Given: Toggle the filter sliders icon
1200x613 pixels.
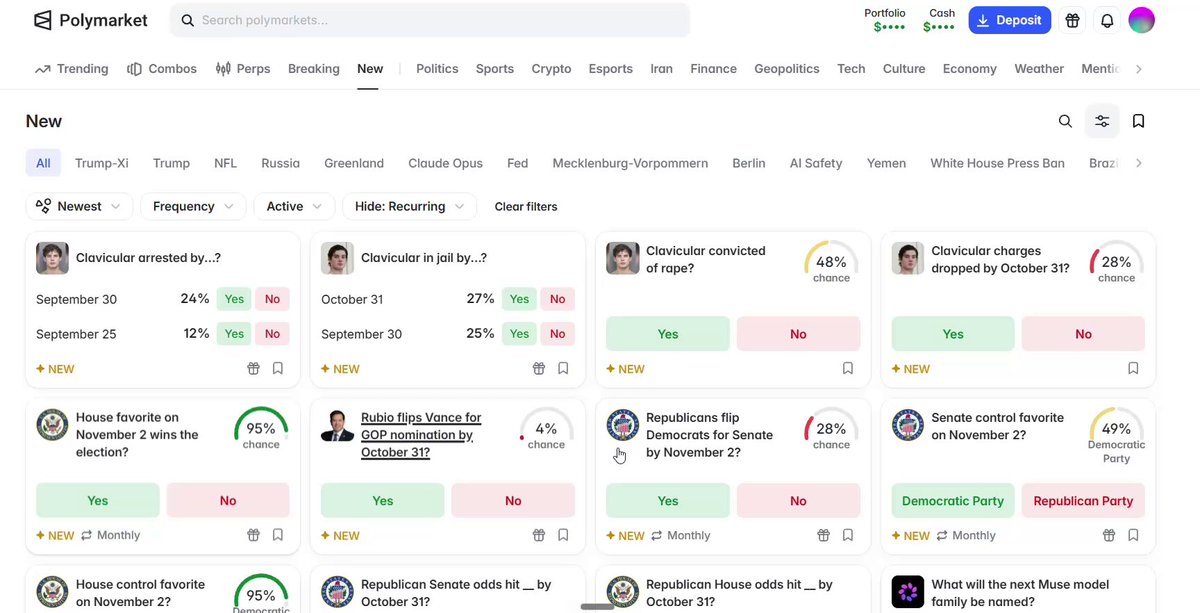Looking at the screenshot, I should coord(1102,121).
